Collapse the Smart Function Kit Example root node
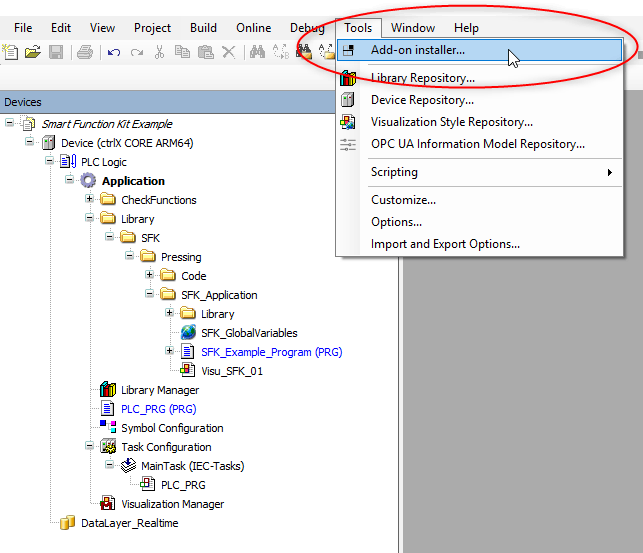Image resolution: width=643 pixels, height=553 pixels. [9, 122]
